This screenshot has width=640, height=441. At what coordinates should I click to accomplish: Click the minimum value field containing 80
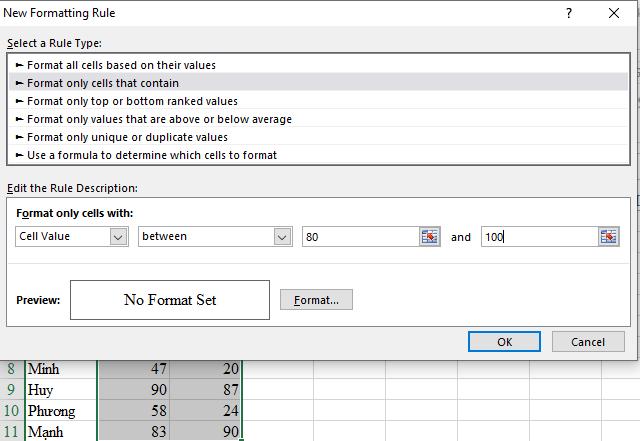coord(360,237)
